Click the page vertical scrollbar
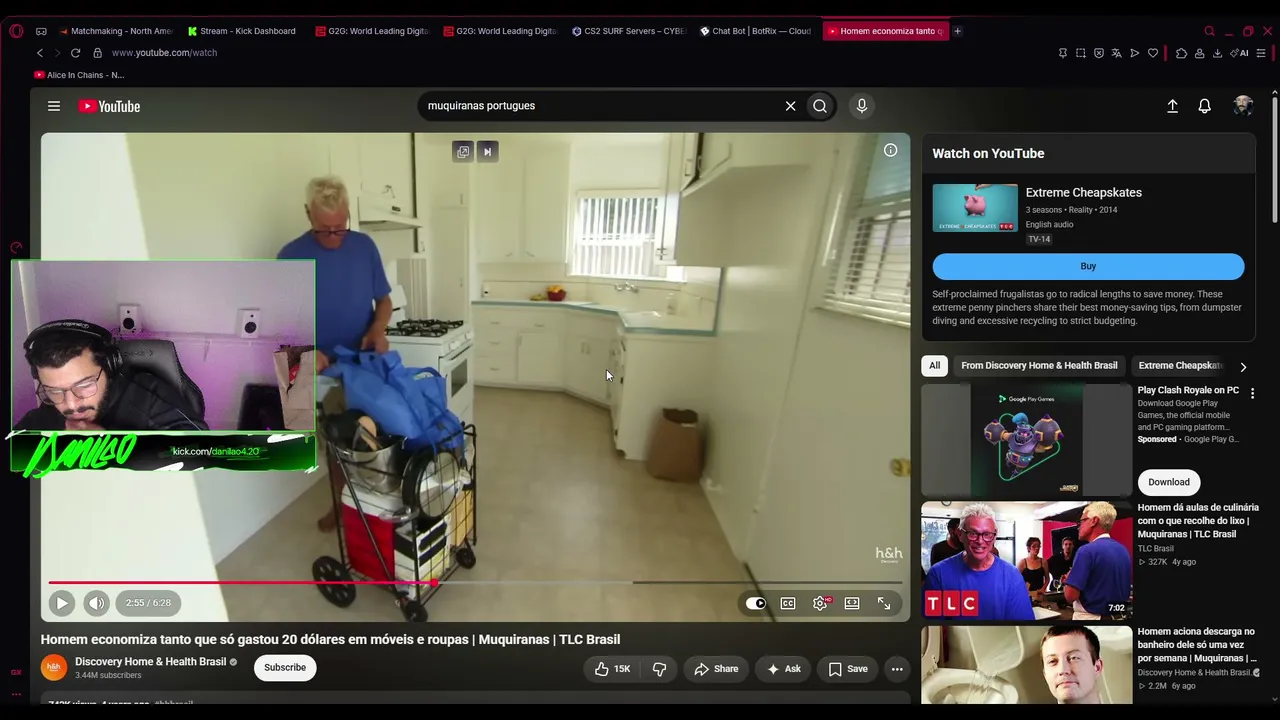Image resolution: width=1280 pixels, height=720 pixels. click(x=1274, y=158)
